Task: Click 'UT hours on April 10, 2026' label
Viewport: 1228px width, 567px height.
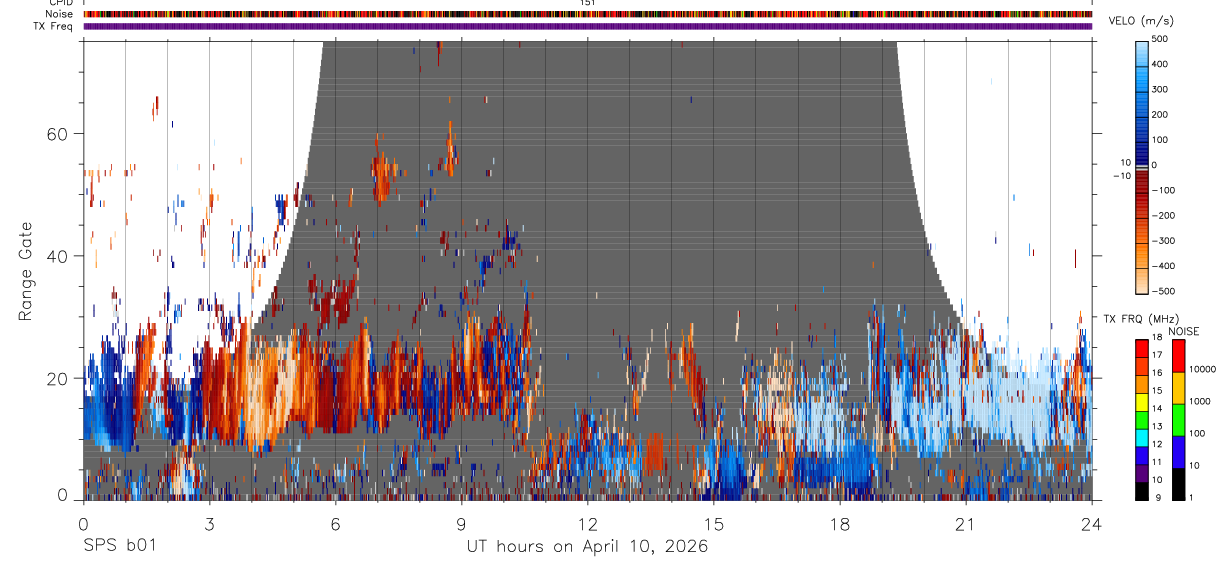Action: pyautogui.click(x=587, y=547)
